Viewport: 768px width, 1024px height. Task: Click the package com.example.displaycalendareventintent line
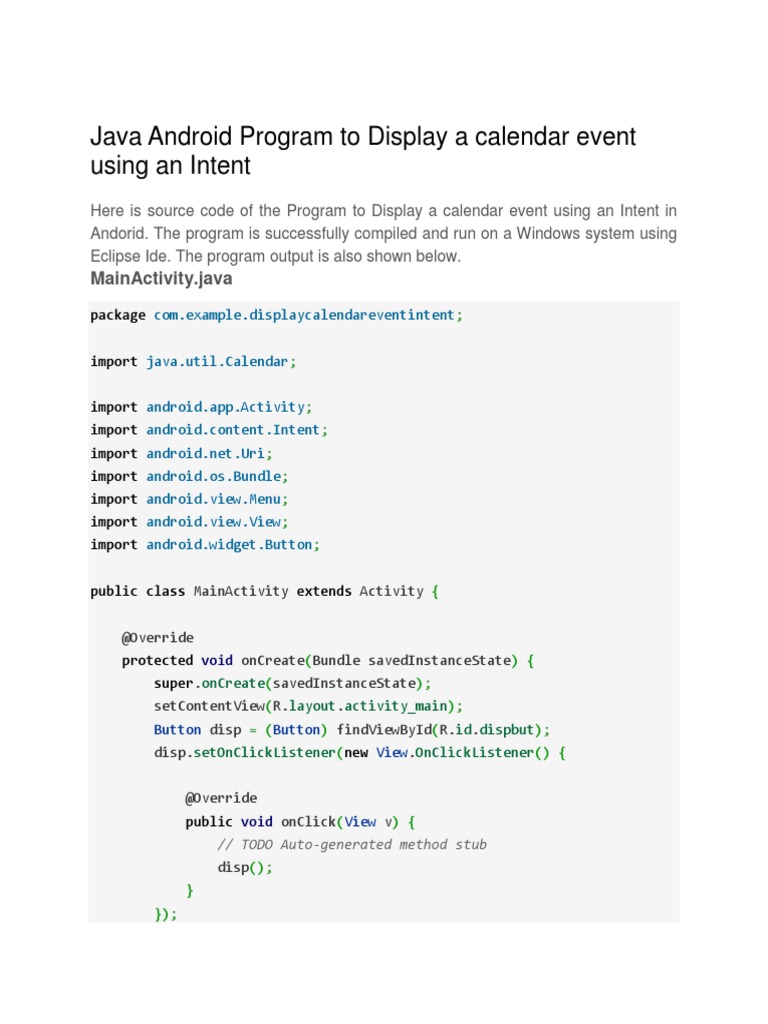click(277, 315)
